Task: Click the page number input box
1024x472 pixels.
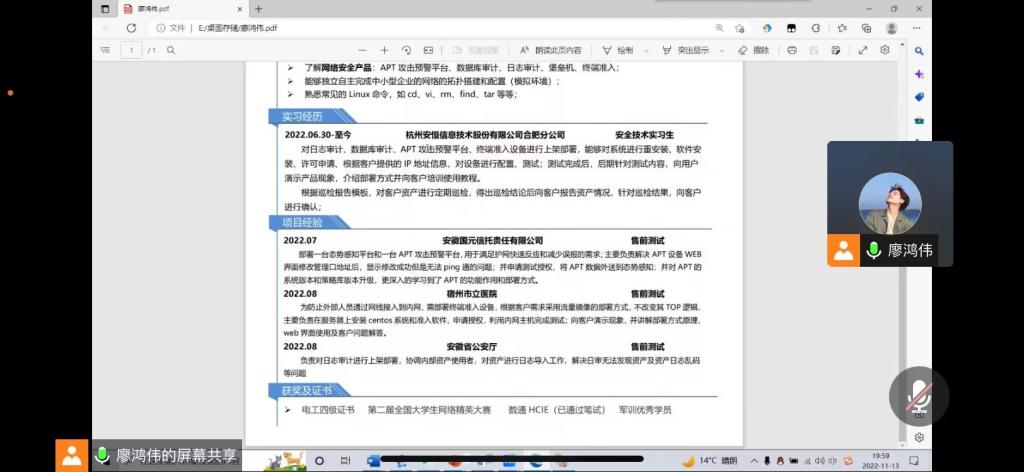Action: [x=131, y=49]
